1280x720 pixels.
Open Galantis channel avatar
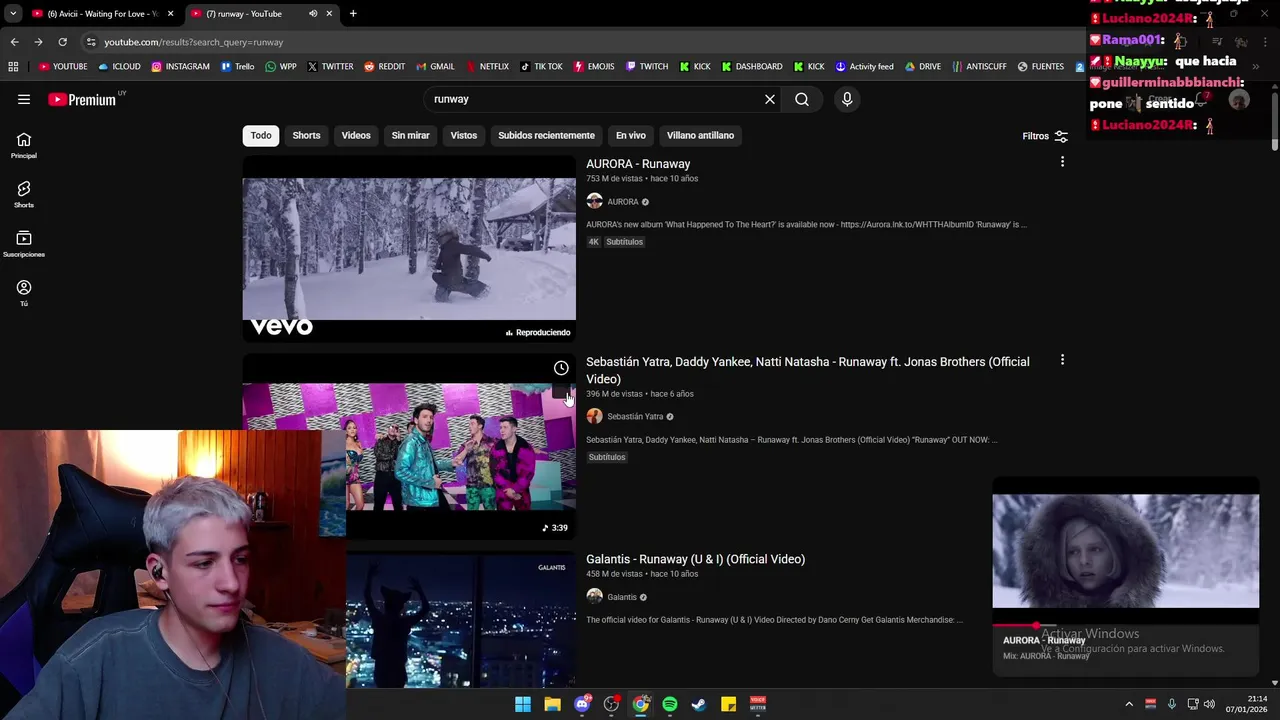pos(594,597)
